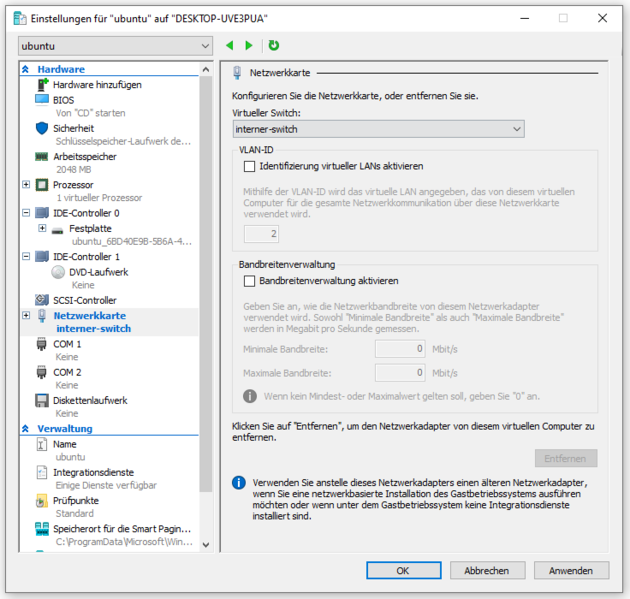Open the Virtueller Switch dropdown
630x599 pixels.
(378, 129)
